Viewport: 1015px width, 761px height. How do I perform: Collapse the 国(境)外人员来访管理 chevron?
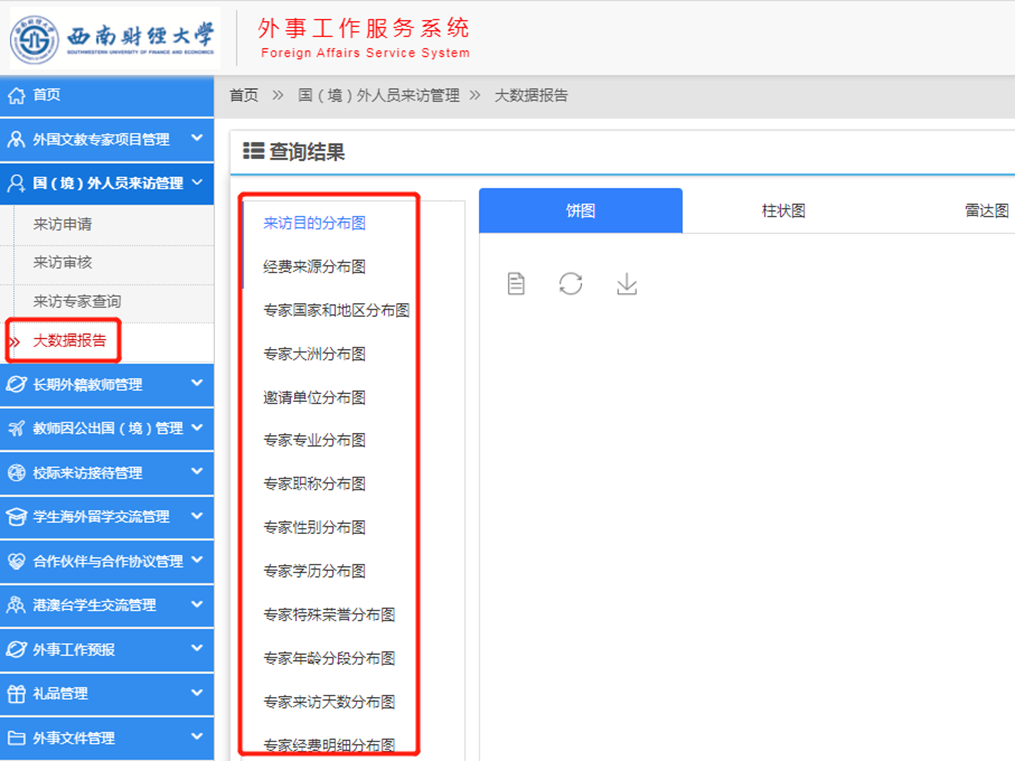click(197, 182)
